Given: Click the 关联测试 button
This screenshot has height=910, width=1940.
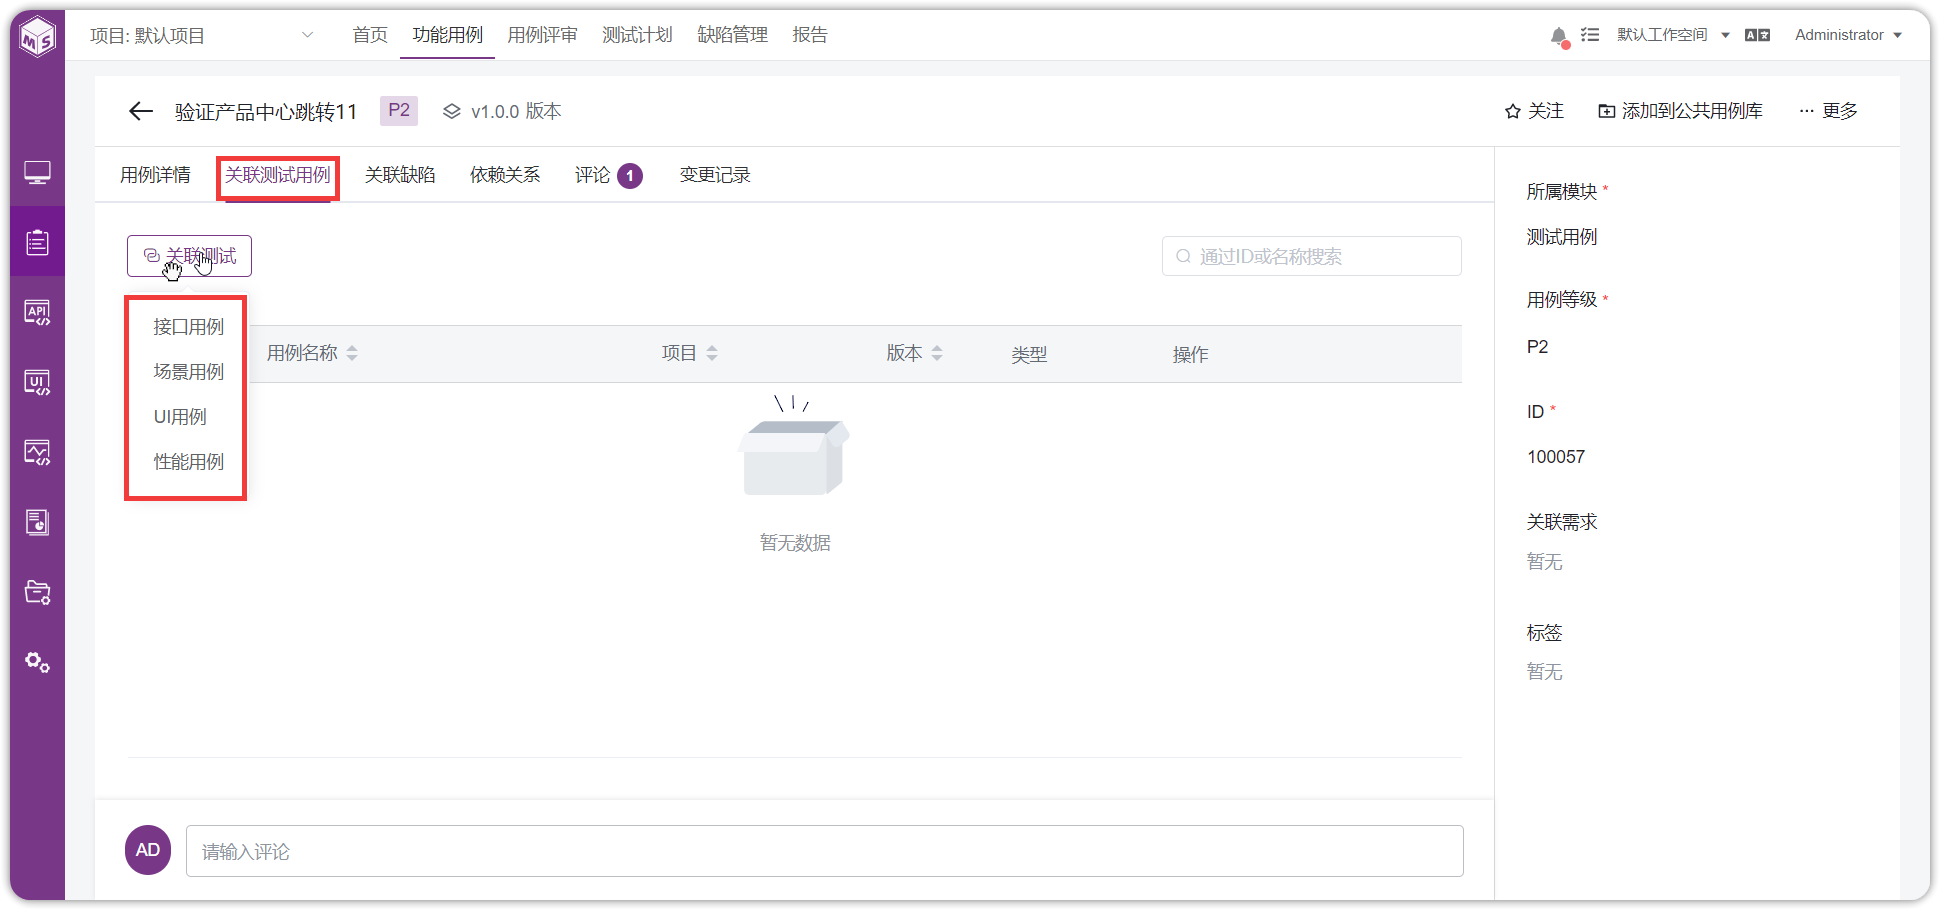Looking at the screenshot, I should (x=189, y=256).
